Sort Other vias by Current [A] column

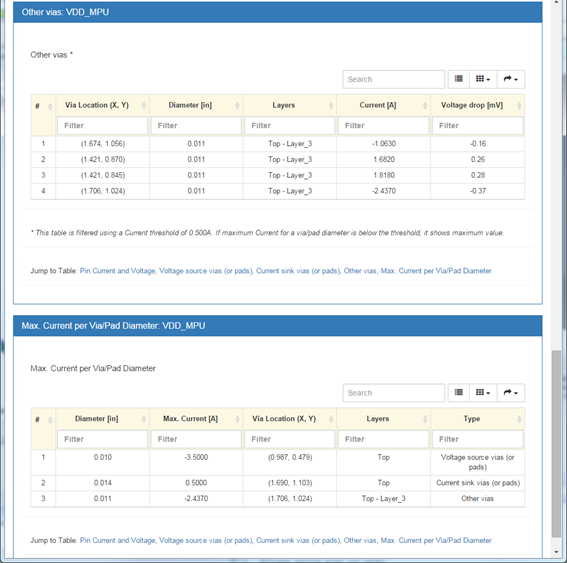[383, 105]
